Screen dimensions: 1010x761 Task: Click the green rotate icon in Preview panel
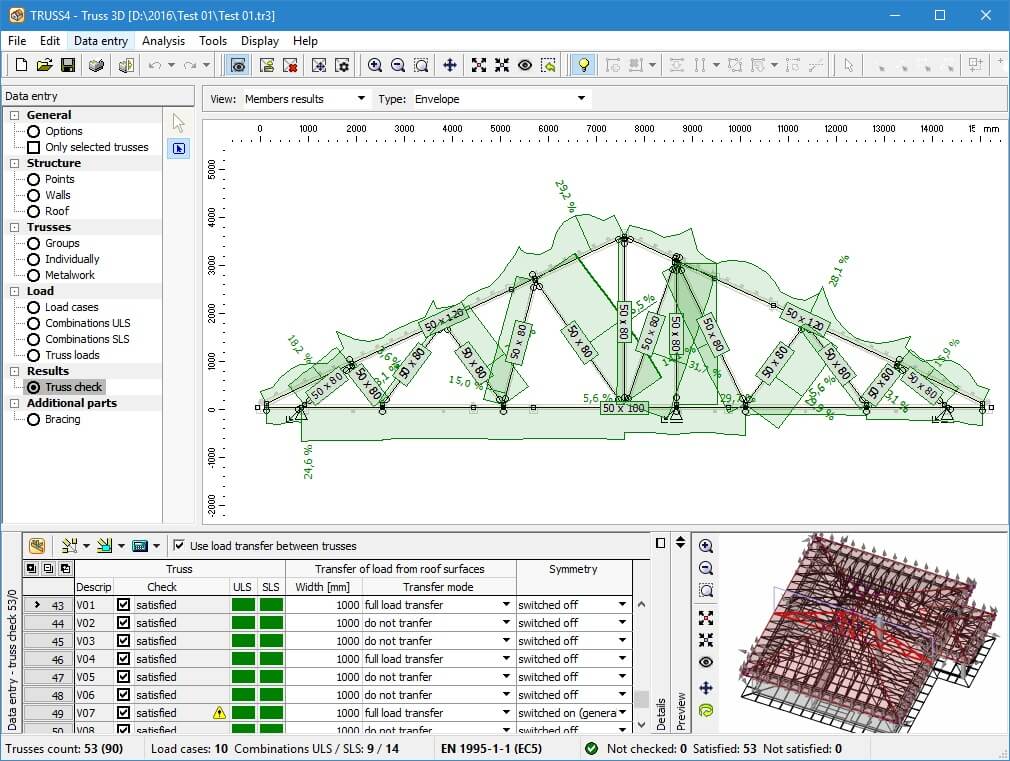[706, 710]
